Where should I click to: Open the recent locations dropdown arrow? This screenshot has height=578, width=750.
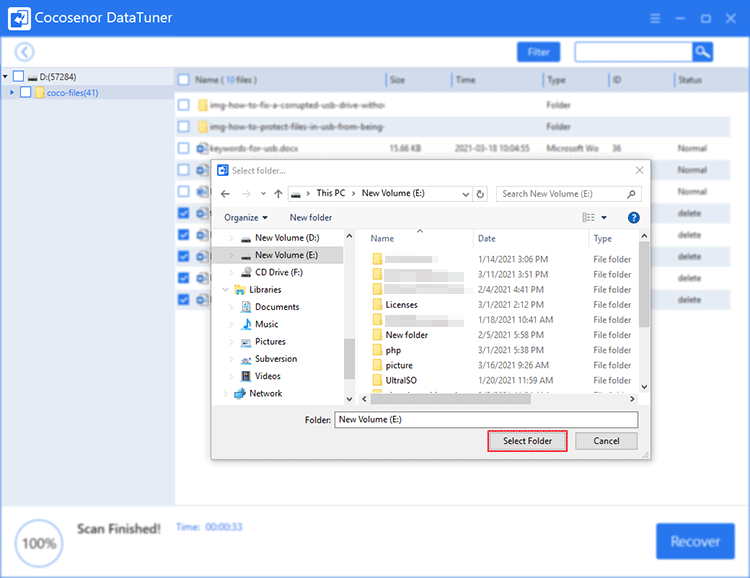pos(263,194)
